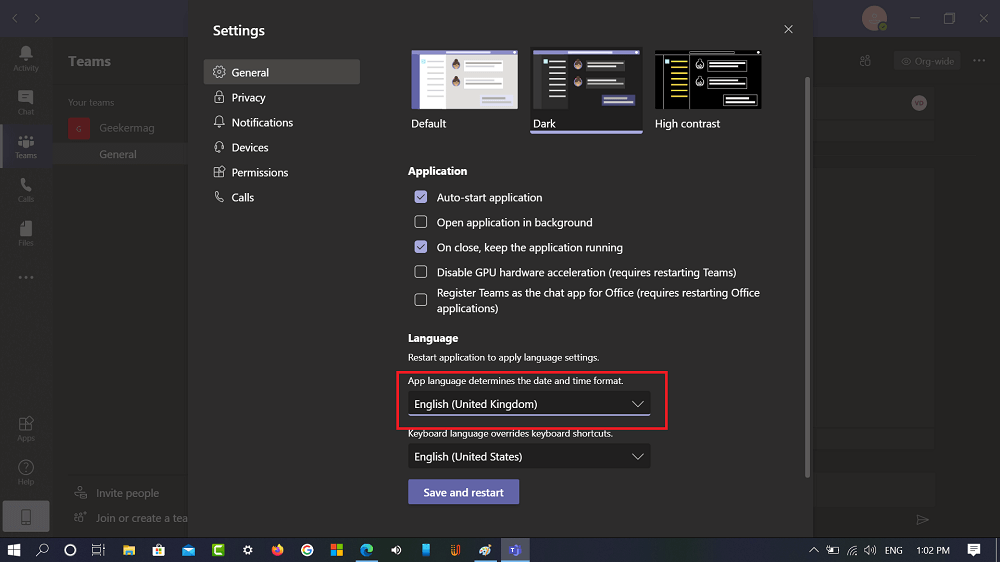Enable Open application in background
This screenshot has height=562, width=1000.
tap(421, 222)
